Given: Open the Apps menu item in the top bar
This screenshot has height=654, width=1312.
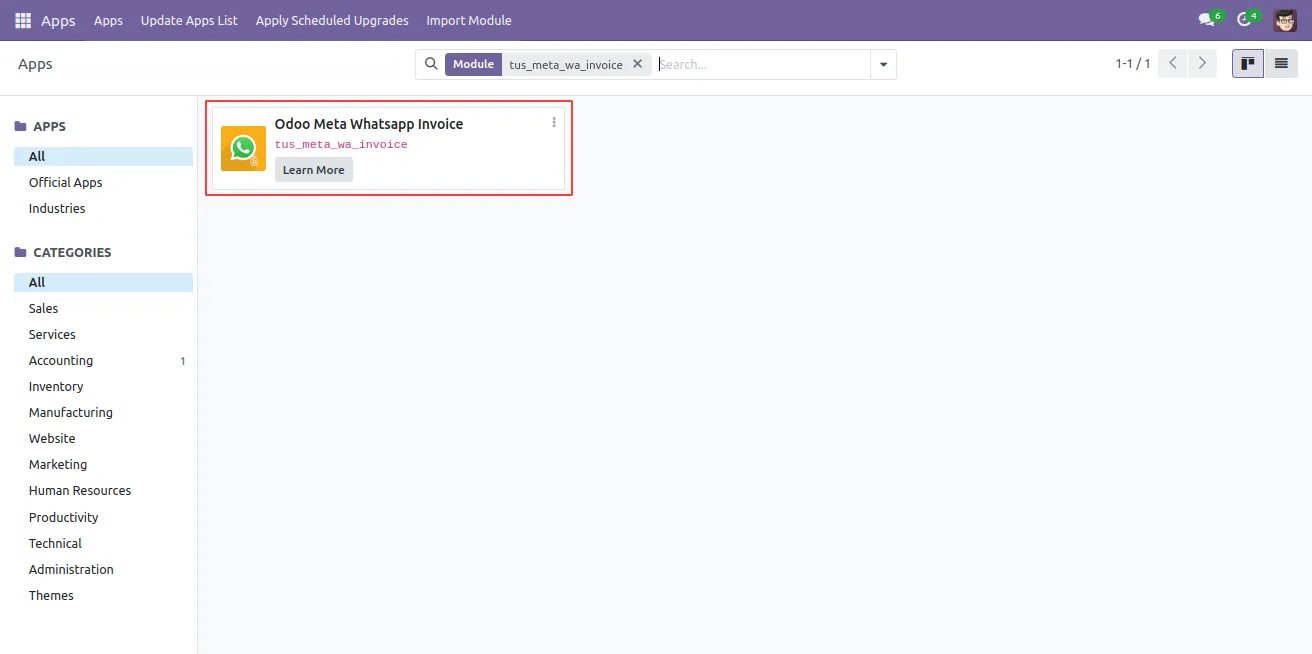Looking at the screenshot, I should (108, 20).
